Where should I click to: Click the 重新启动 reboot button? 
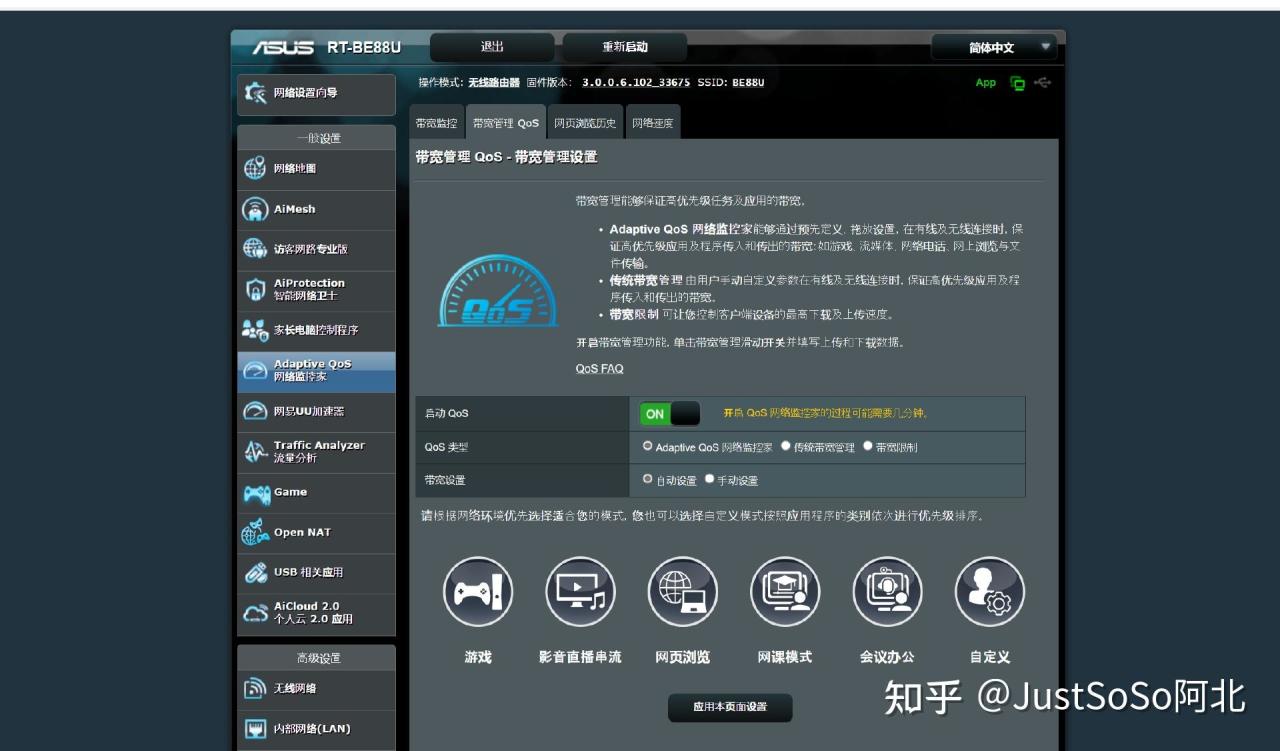pyautogui.click(x=625, y=47)
